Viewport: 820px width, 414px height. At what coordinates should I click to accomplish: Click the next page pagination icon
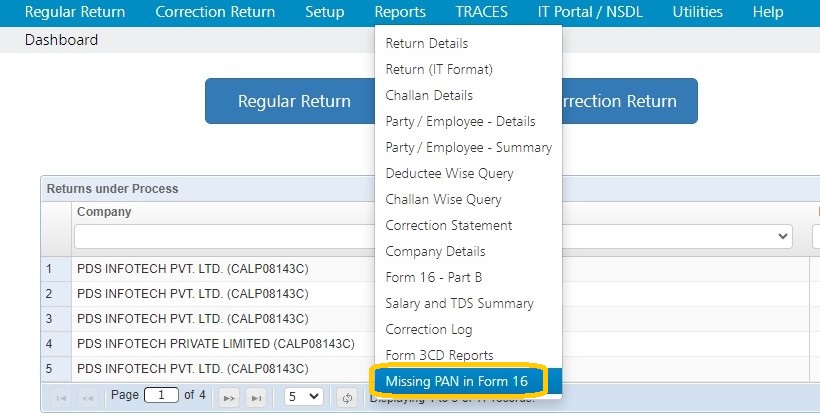coord(229,398)
